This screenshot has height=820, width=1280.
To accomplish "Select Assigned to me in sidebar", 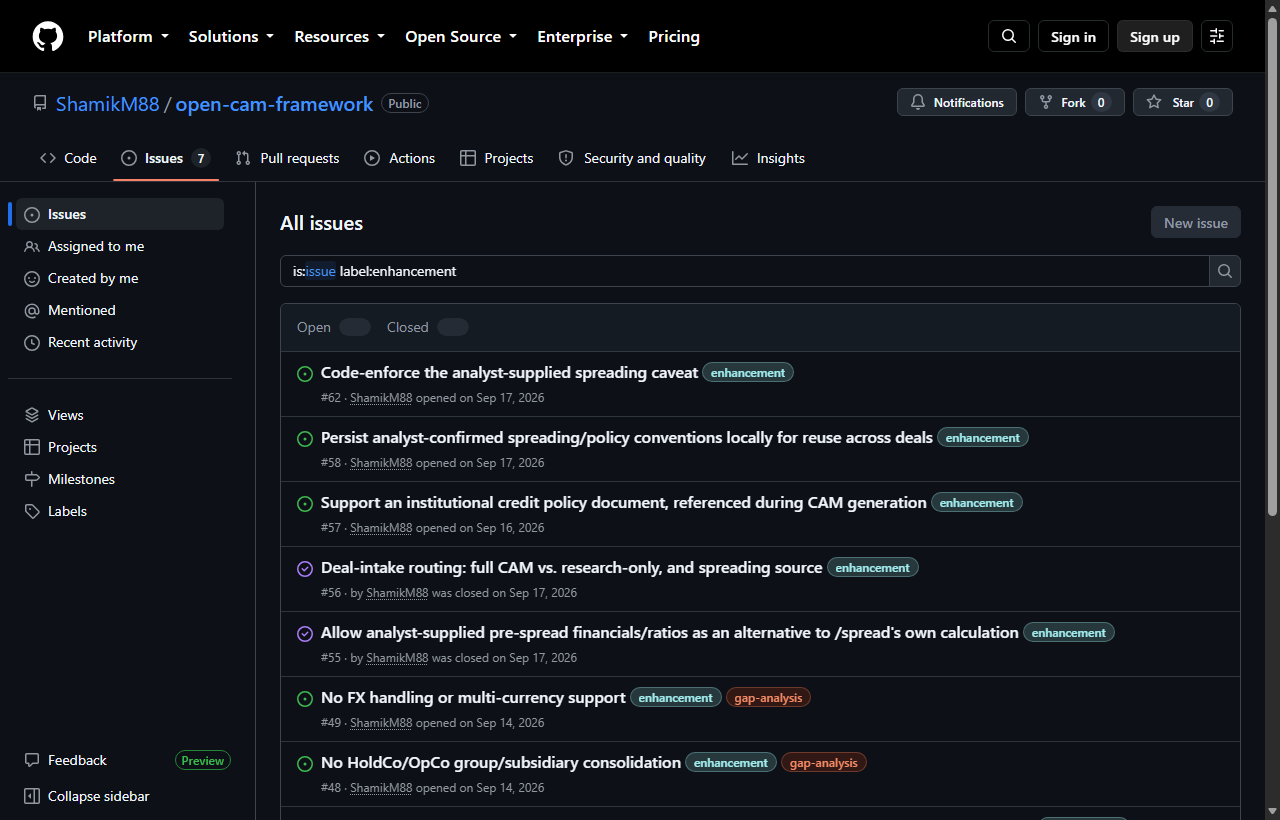I will (120, 246).
